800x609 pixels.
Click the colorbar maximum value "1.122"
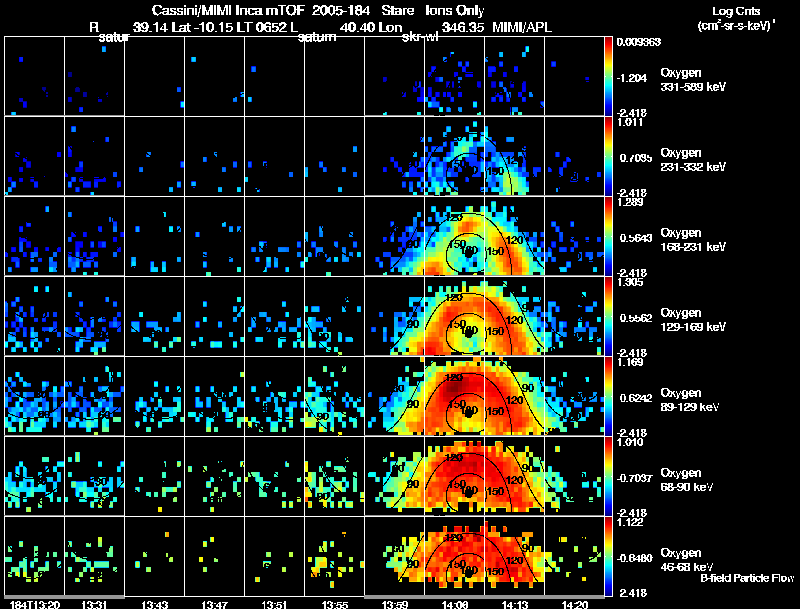[630, 522]
